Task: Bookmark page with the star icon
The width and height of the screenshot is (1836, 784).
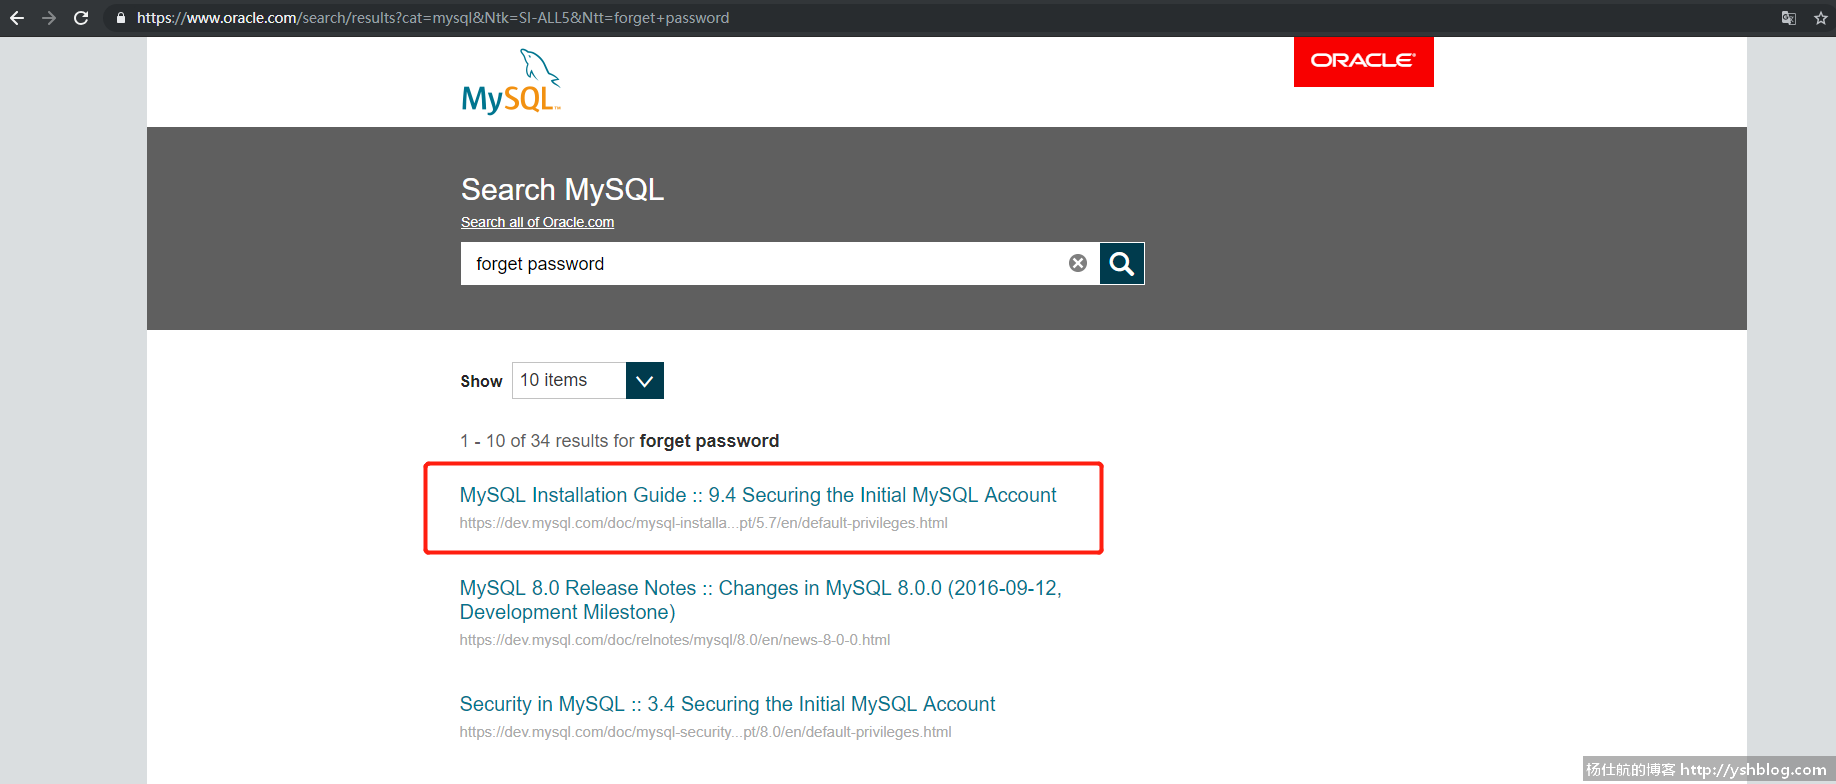Action: tap(1821, 18)
